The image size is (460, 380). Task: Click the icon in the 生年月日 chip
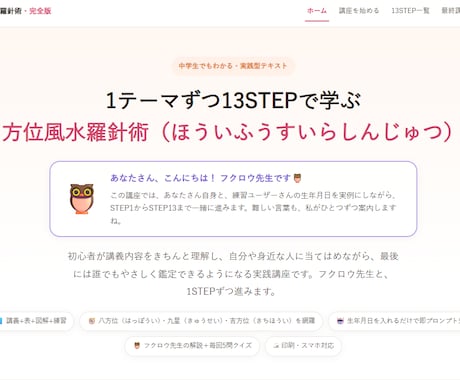point(340,321)
